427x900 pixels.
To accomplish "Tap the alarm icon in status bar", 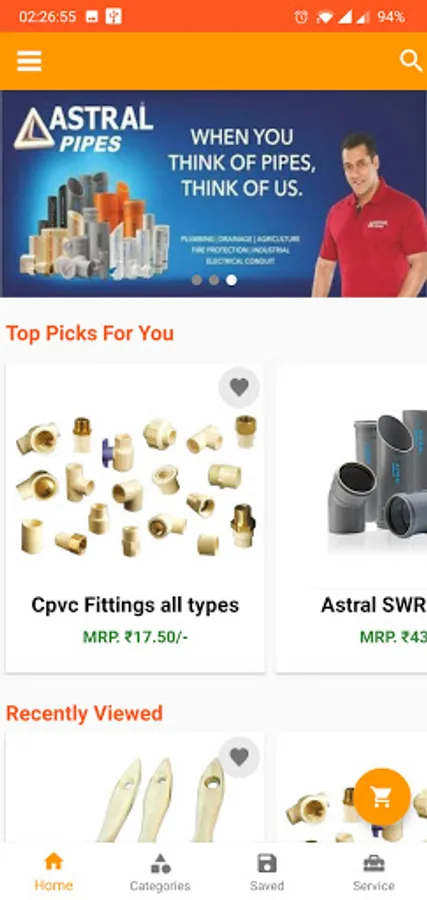I will (301, 17).
